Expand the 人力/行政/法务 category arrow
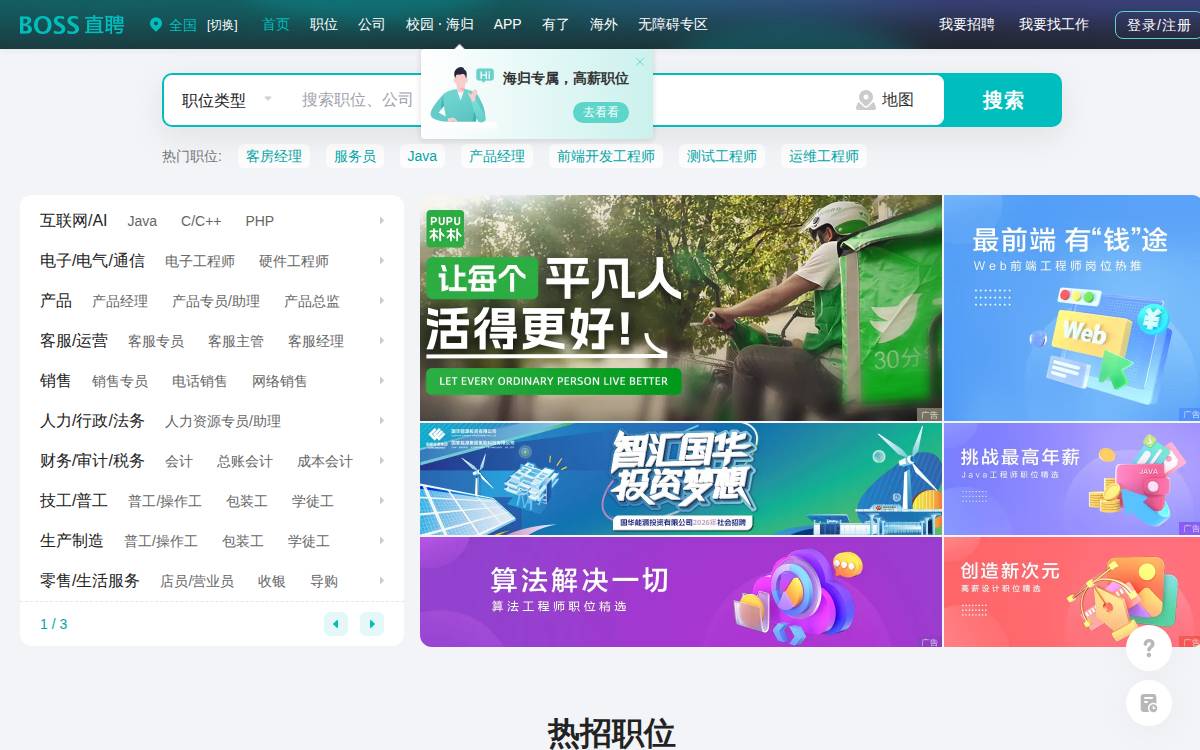This screenshot has height=750, width=1200. click(x=382, y=420)
